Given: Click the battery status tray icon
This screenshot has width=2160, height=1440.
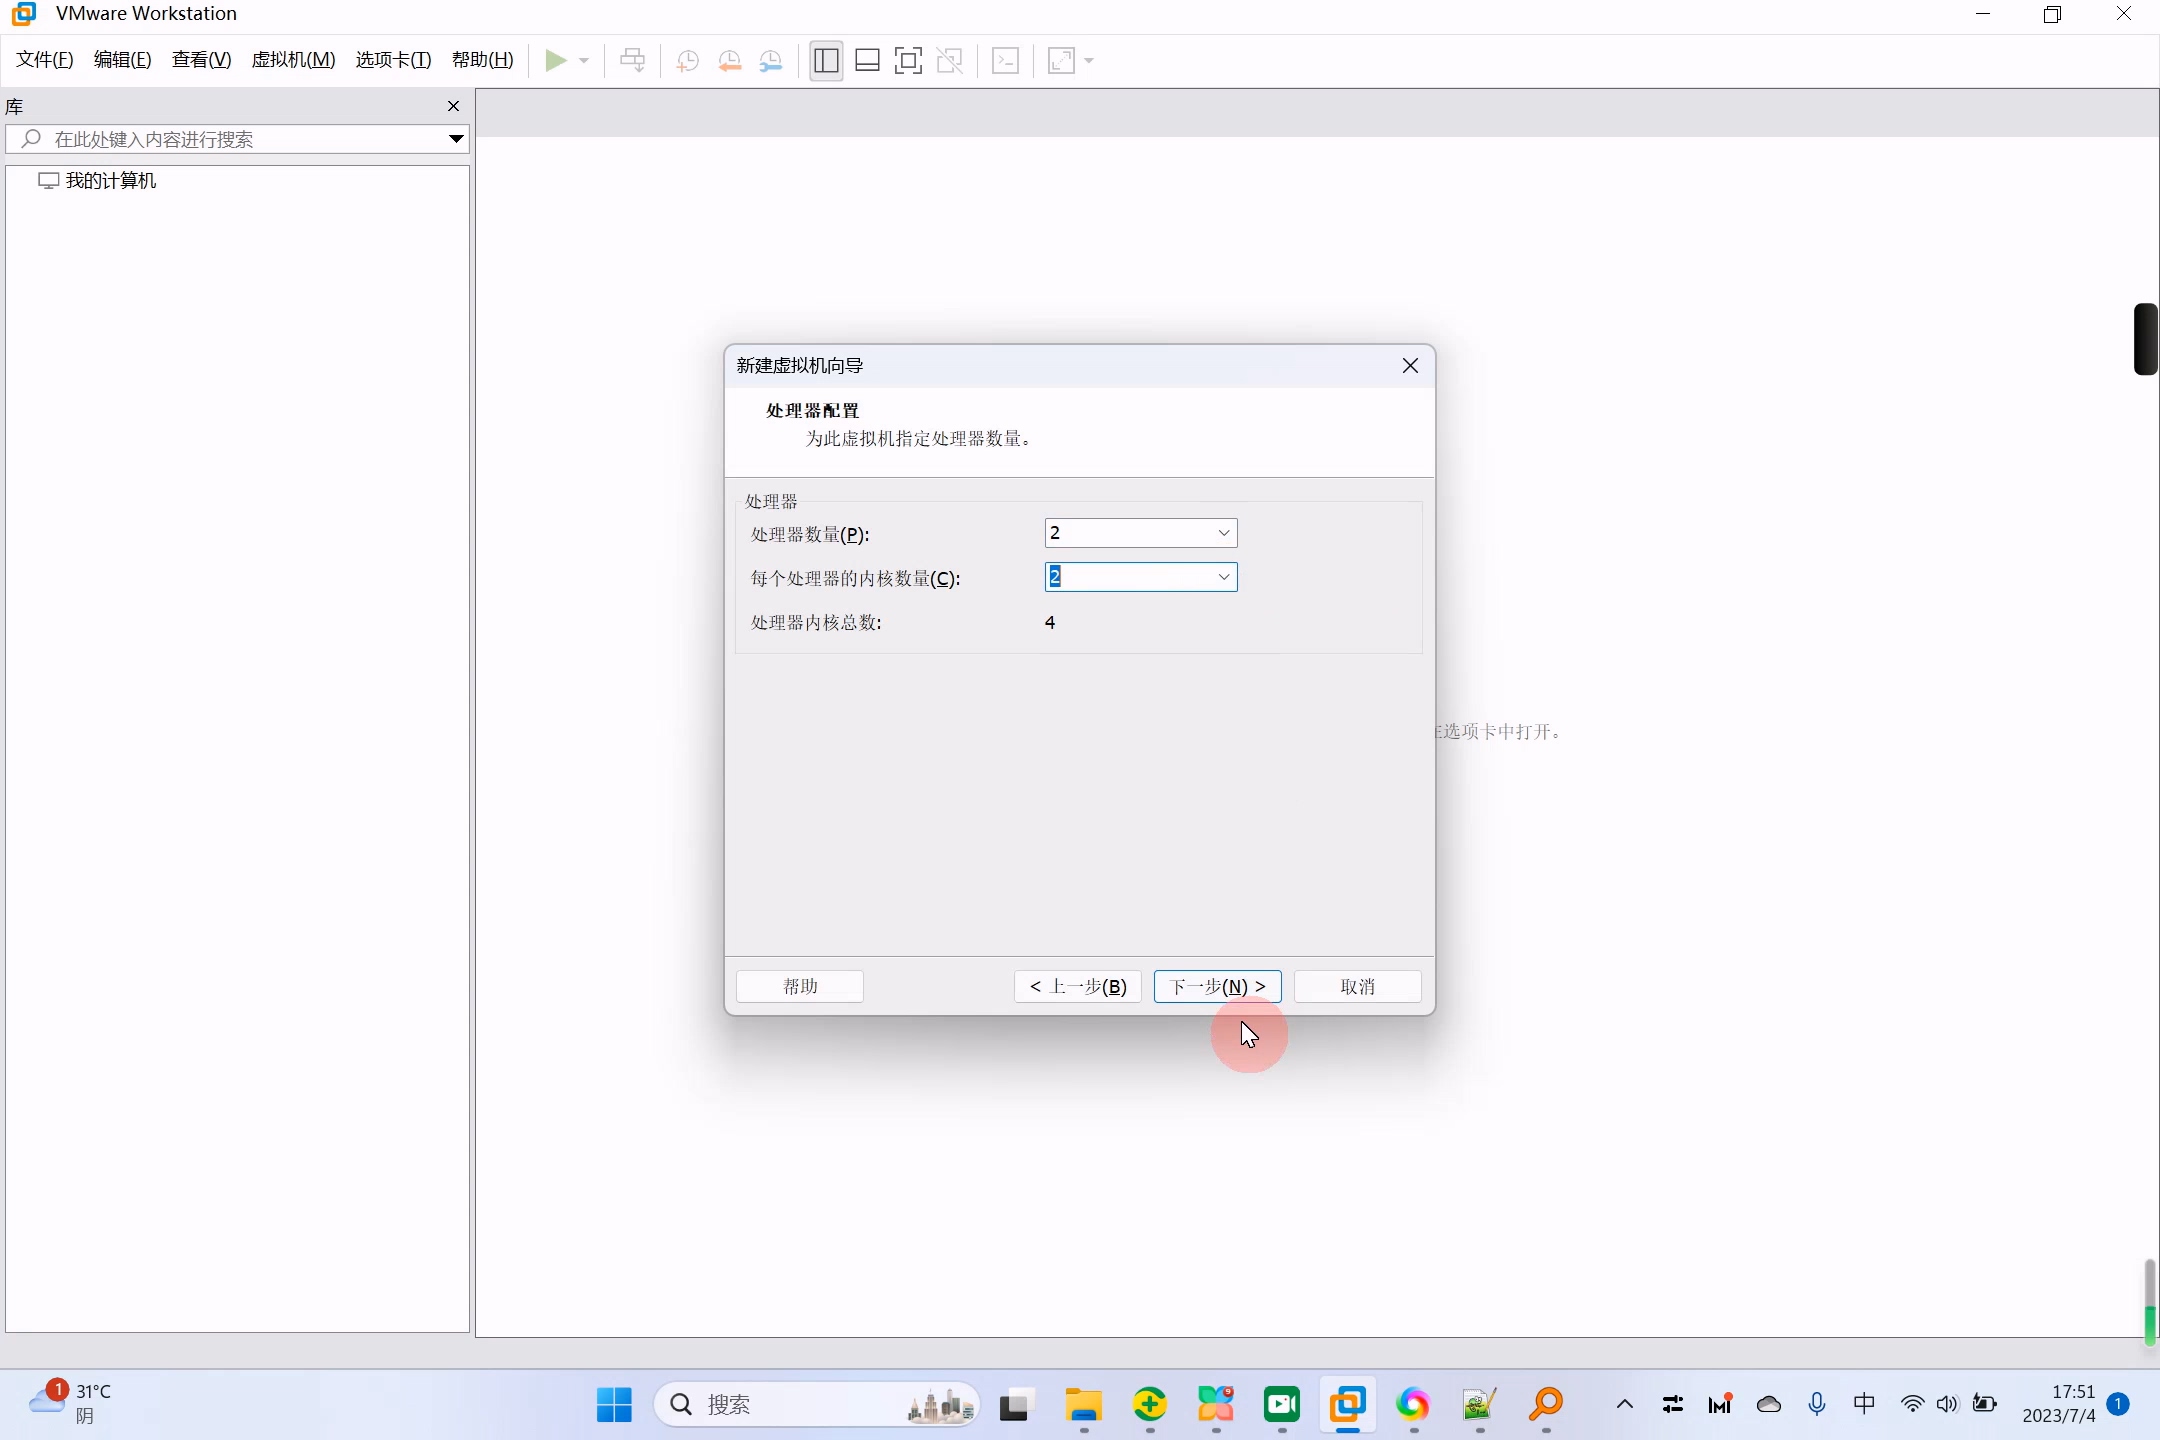Looking at the screenshot, I should (1985, 1405).
